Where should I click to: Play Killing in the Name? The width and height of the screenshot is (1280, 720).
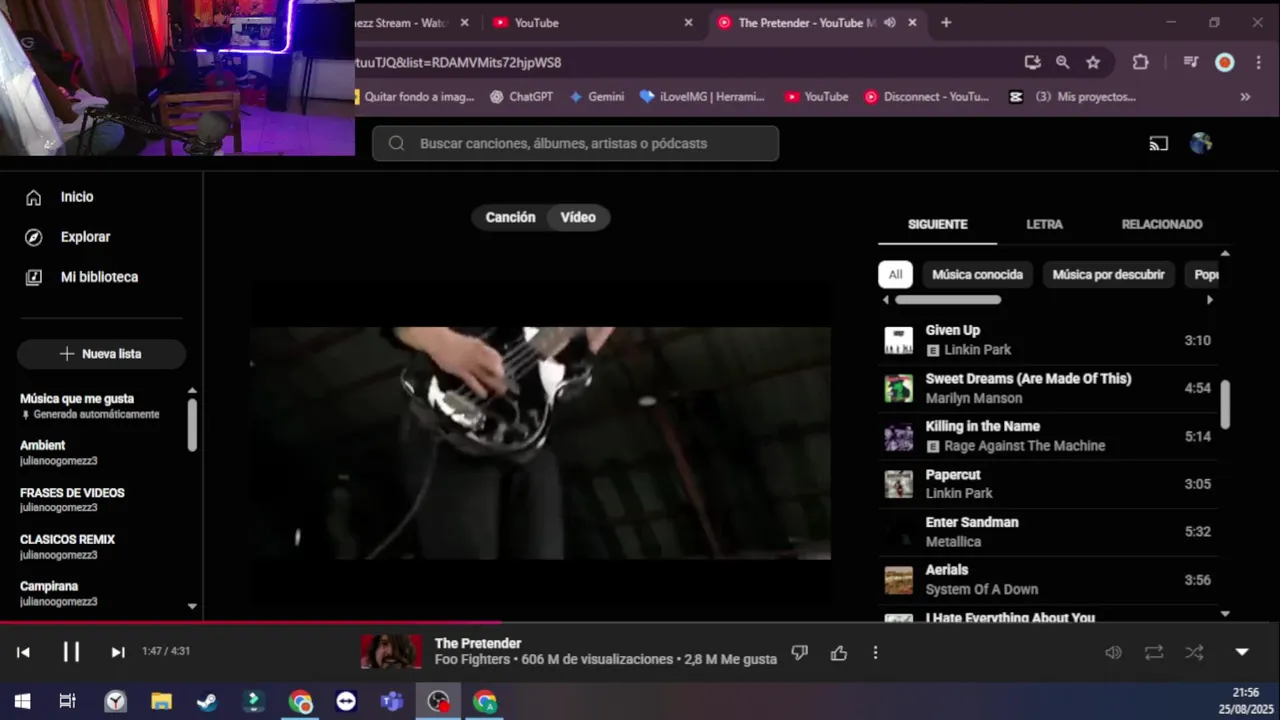point(1048,436)
